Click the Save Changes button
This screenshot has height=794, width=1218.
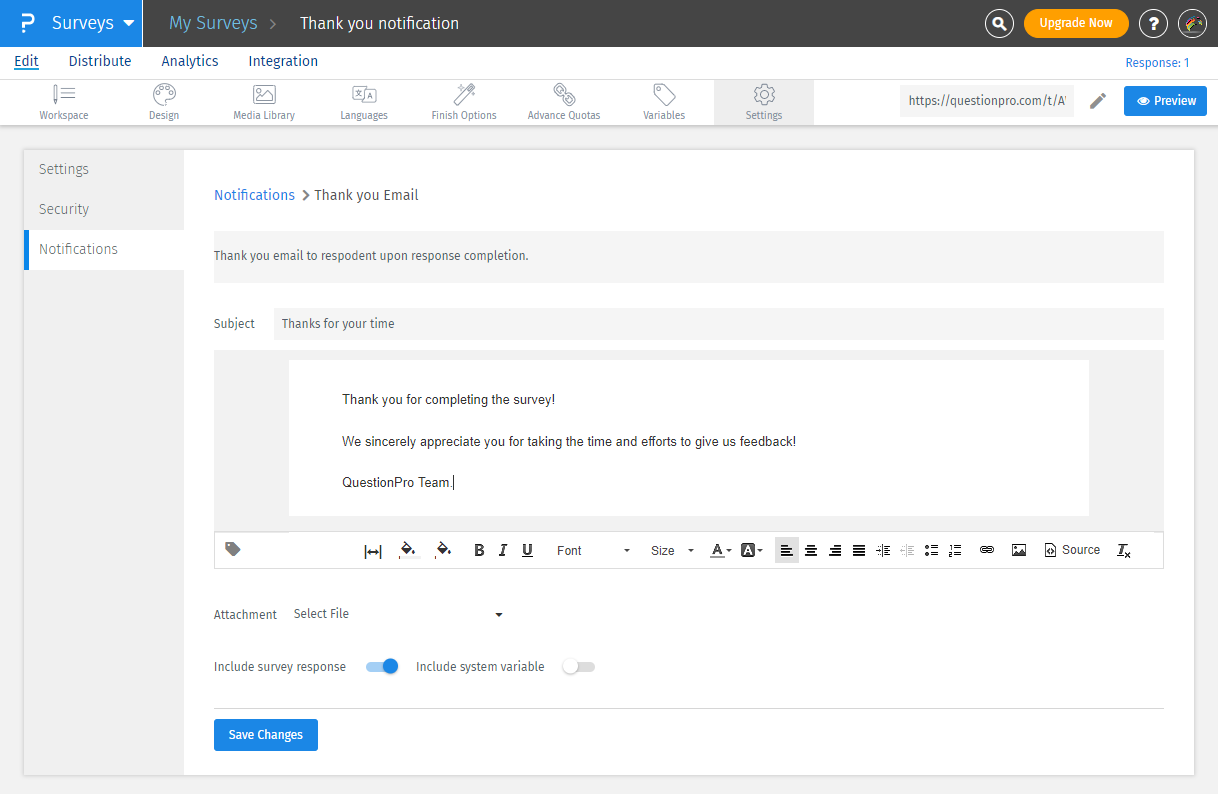click(x=265, y=735)
